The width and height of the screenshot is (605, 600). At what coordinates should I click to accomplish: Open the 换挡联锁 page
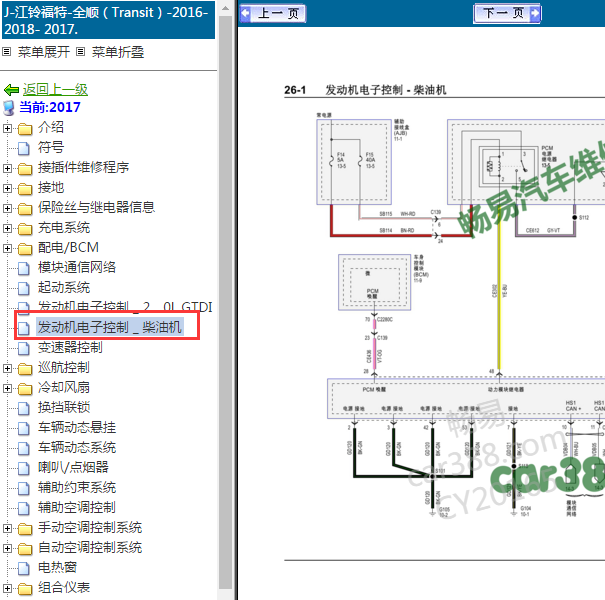(x=64, y=407)
